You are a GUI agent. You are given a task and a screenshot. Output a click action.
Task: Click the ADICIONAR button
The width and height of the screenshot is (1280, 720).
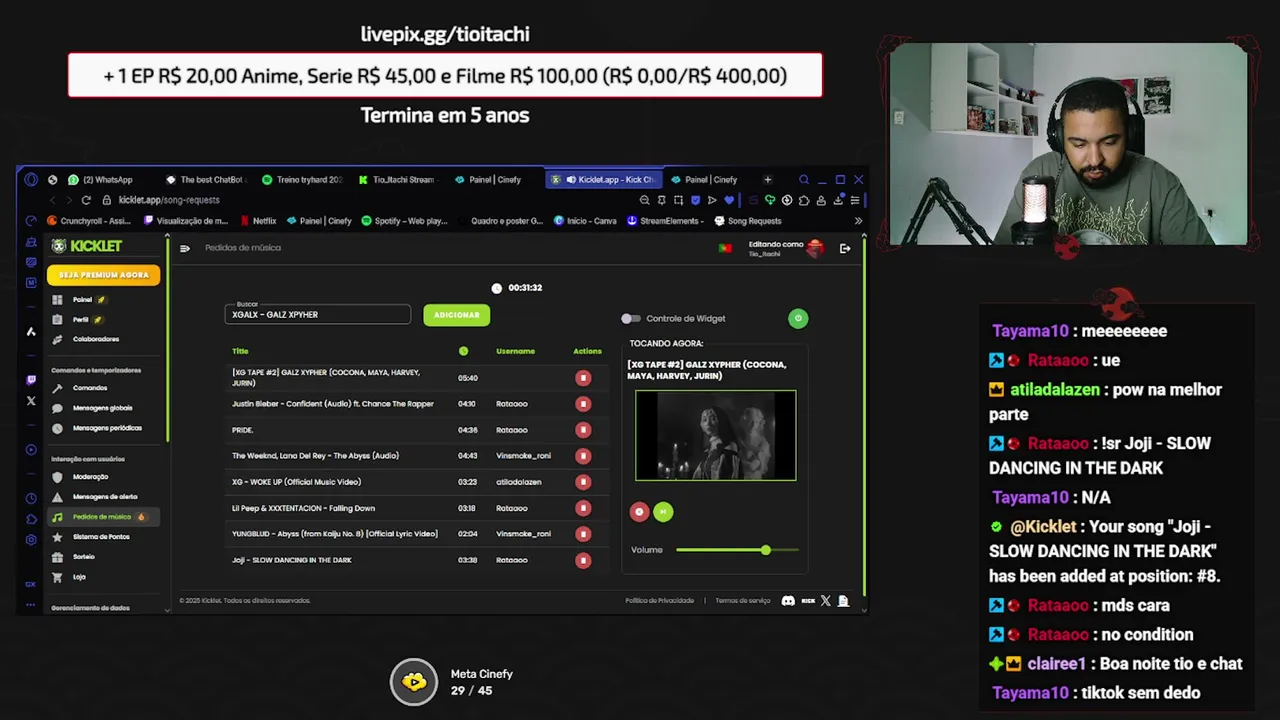coord(456,315)
